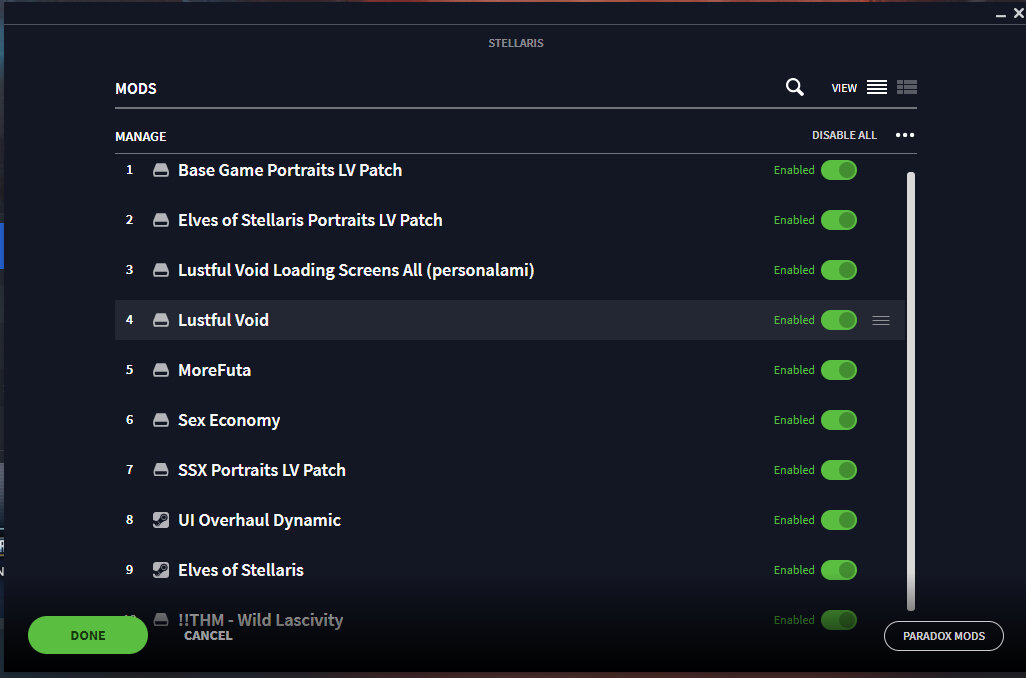
Task: Disable SSX Portraits LV Patch toggle
Action: pos(839,470)
